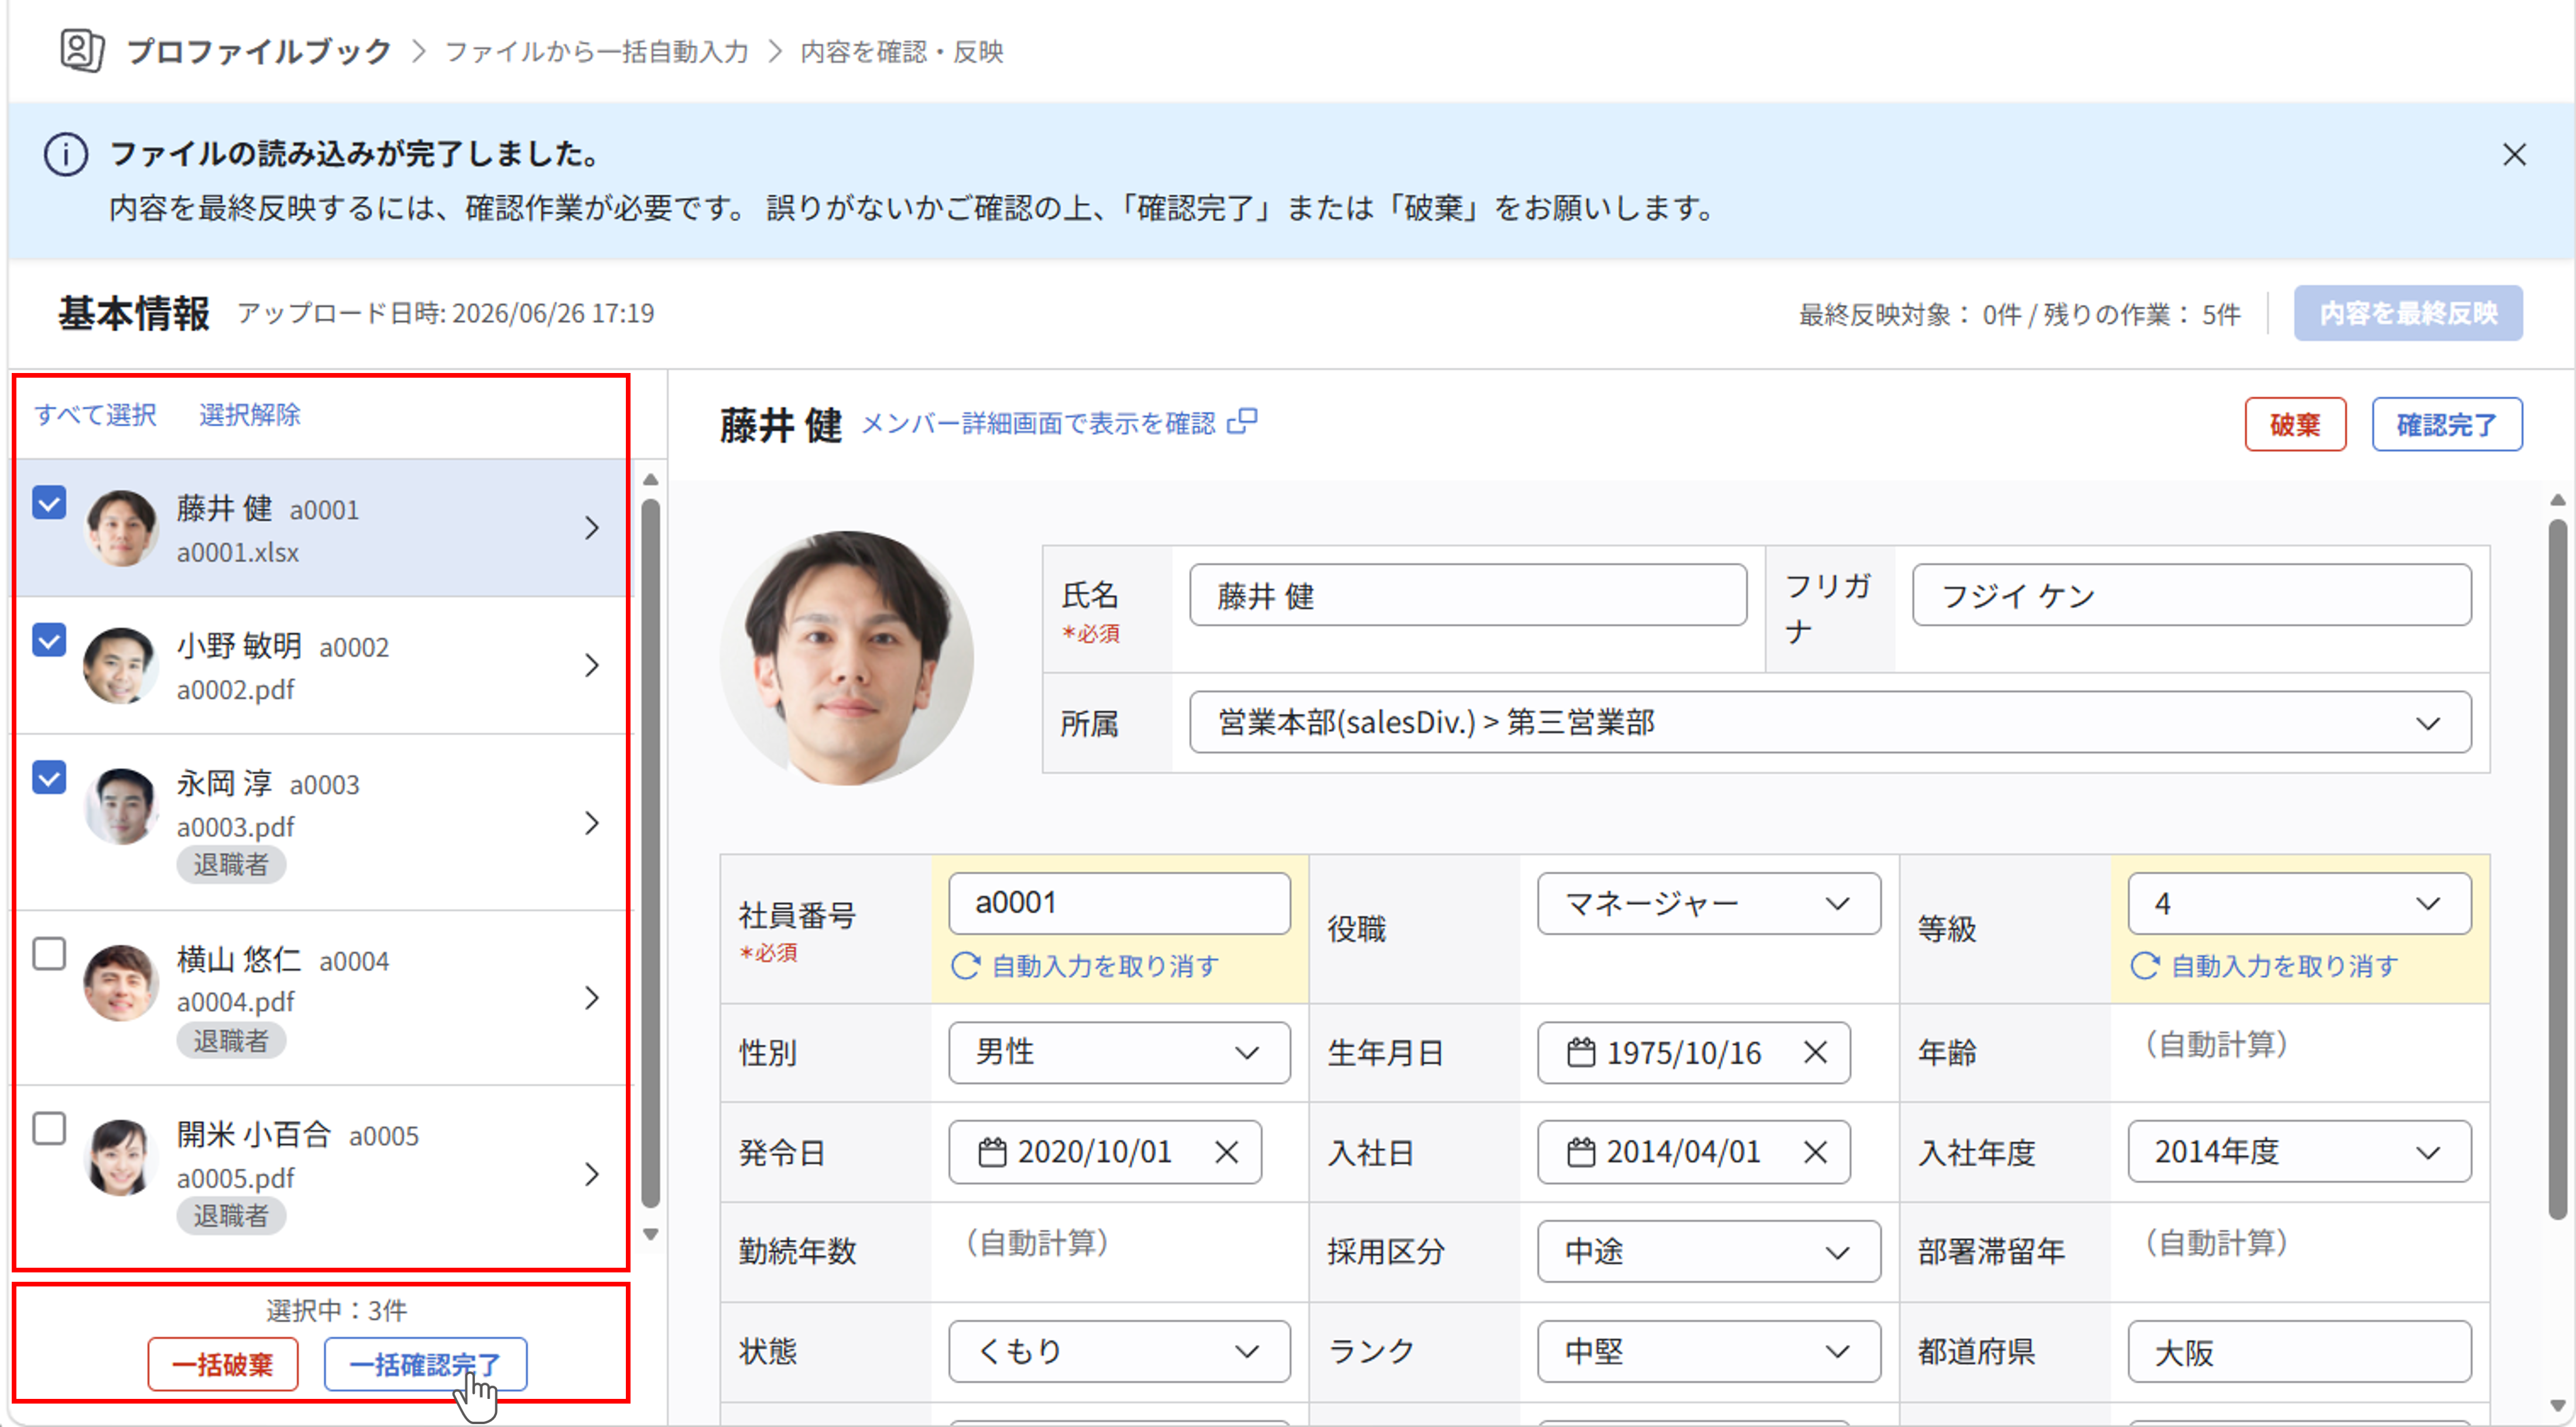The width and height of the screenshot is (2576, 1427).
Task: Click the avatar of 横山 悠仁 in list
Action: click(121, 983)
